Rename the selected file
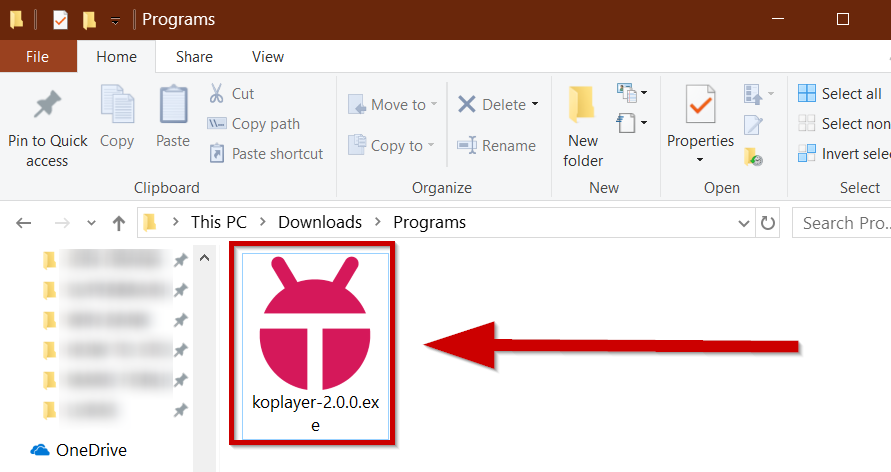The height and width of the screenshot is (472, 891). click(x=497, y=145)
